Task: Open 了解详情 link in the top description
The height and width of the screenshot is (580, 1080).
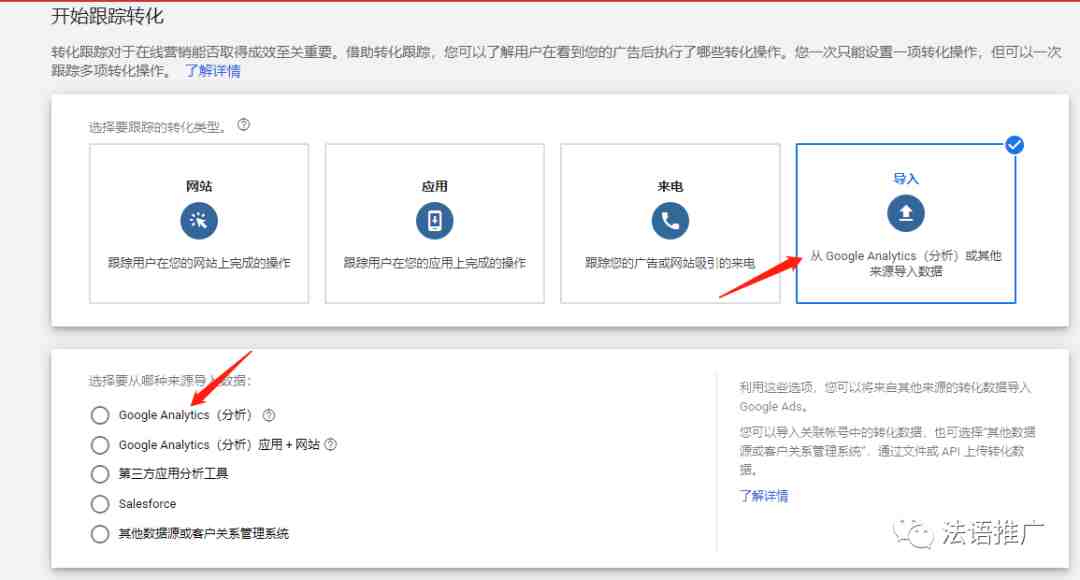Action: coord(213,70)
